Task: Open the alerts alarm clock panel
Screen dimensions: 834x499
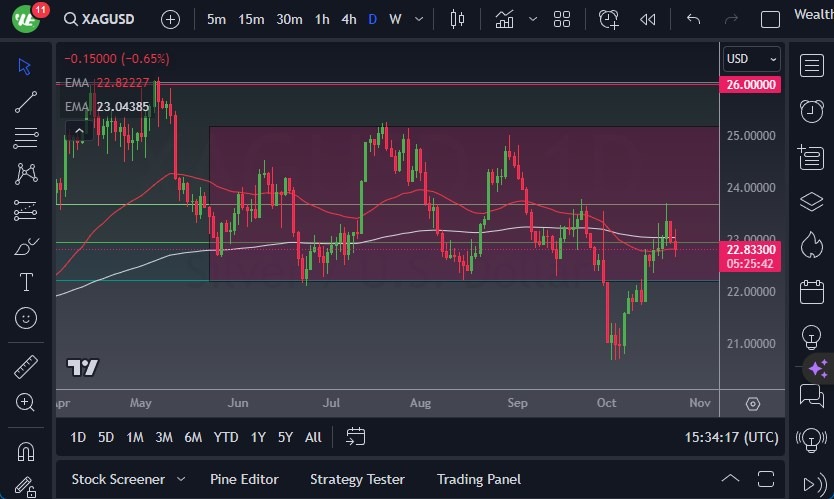Action: [x=811, y=111]
